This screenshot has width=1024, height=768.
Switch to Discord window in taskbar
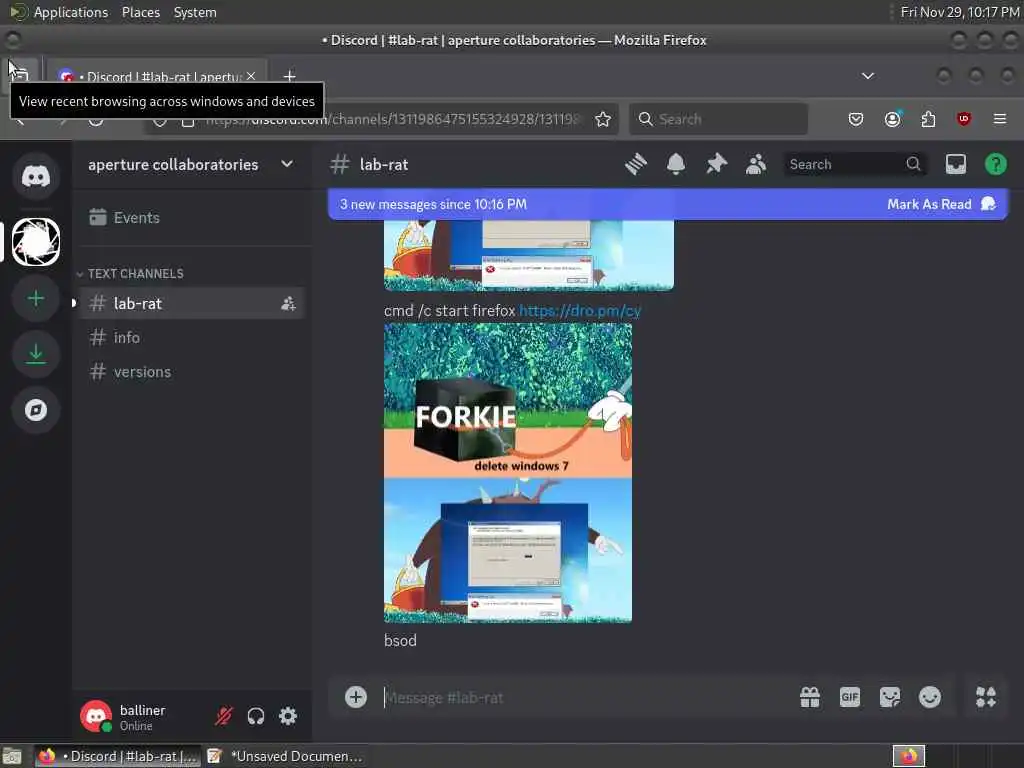tap(118, 756)
